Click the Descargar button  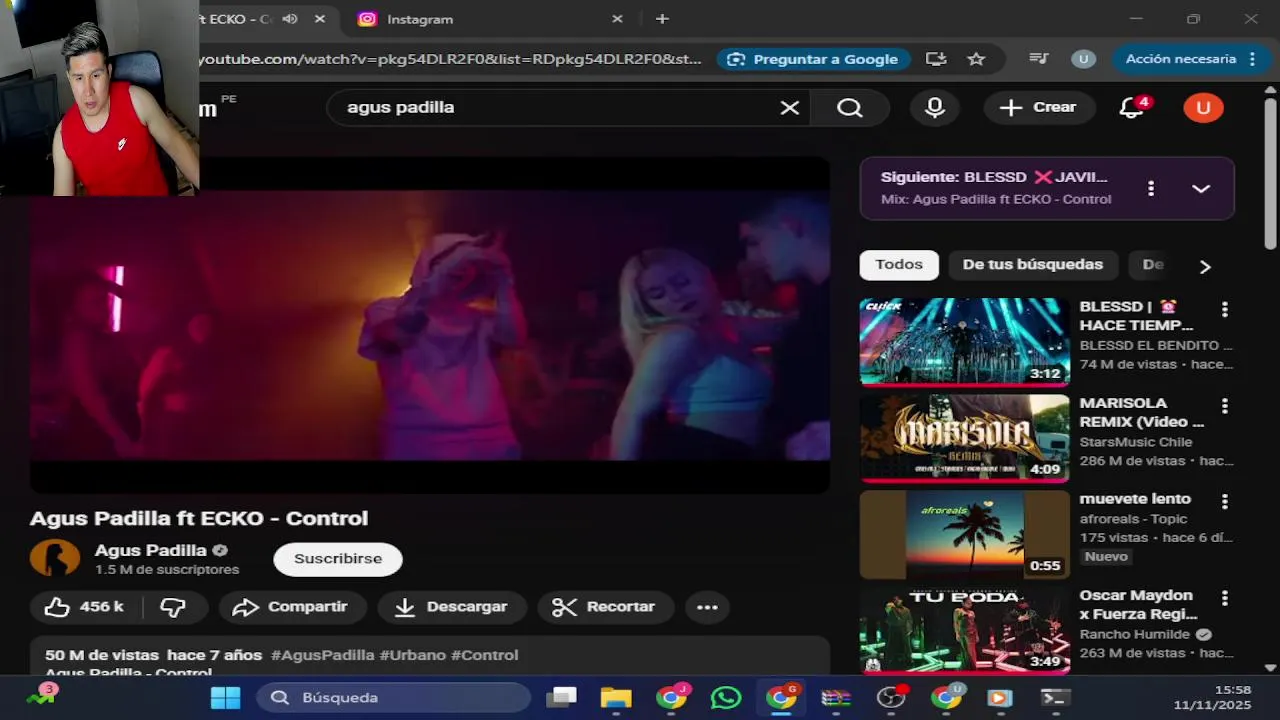[452, 607]
